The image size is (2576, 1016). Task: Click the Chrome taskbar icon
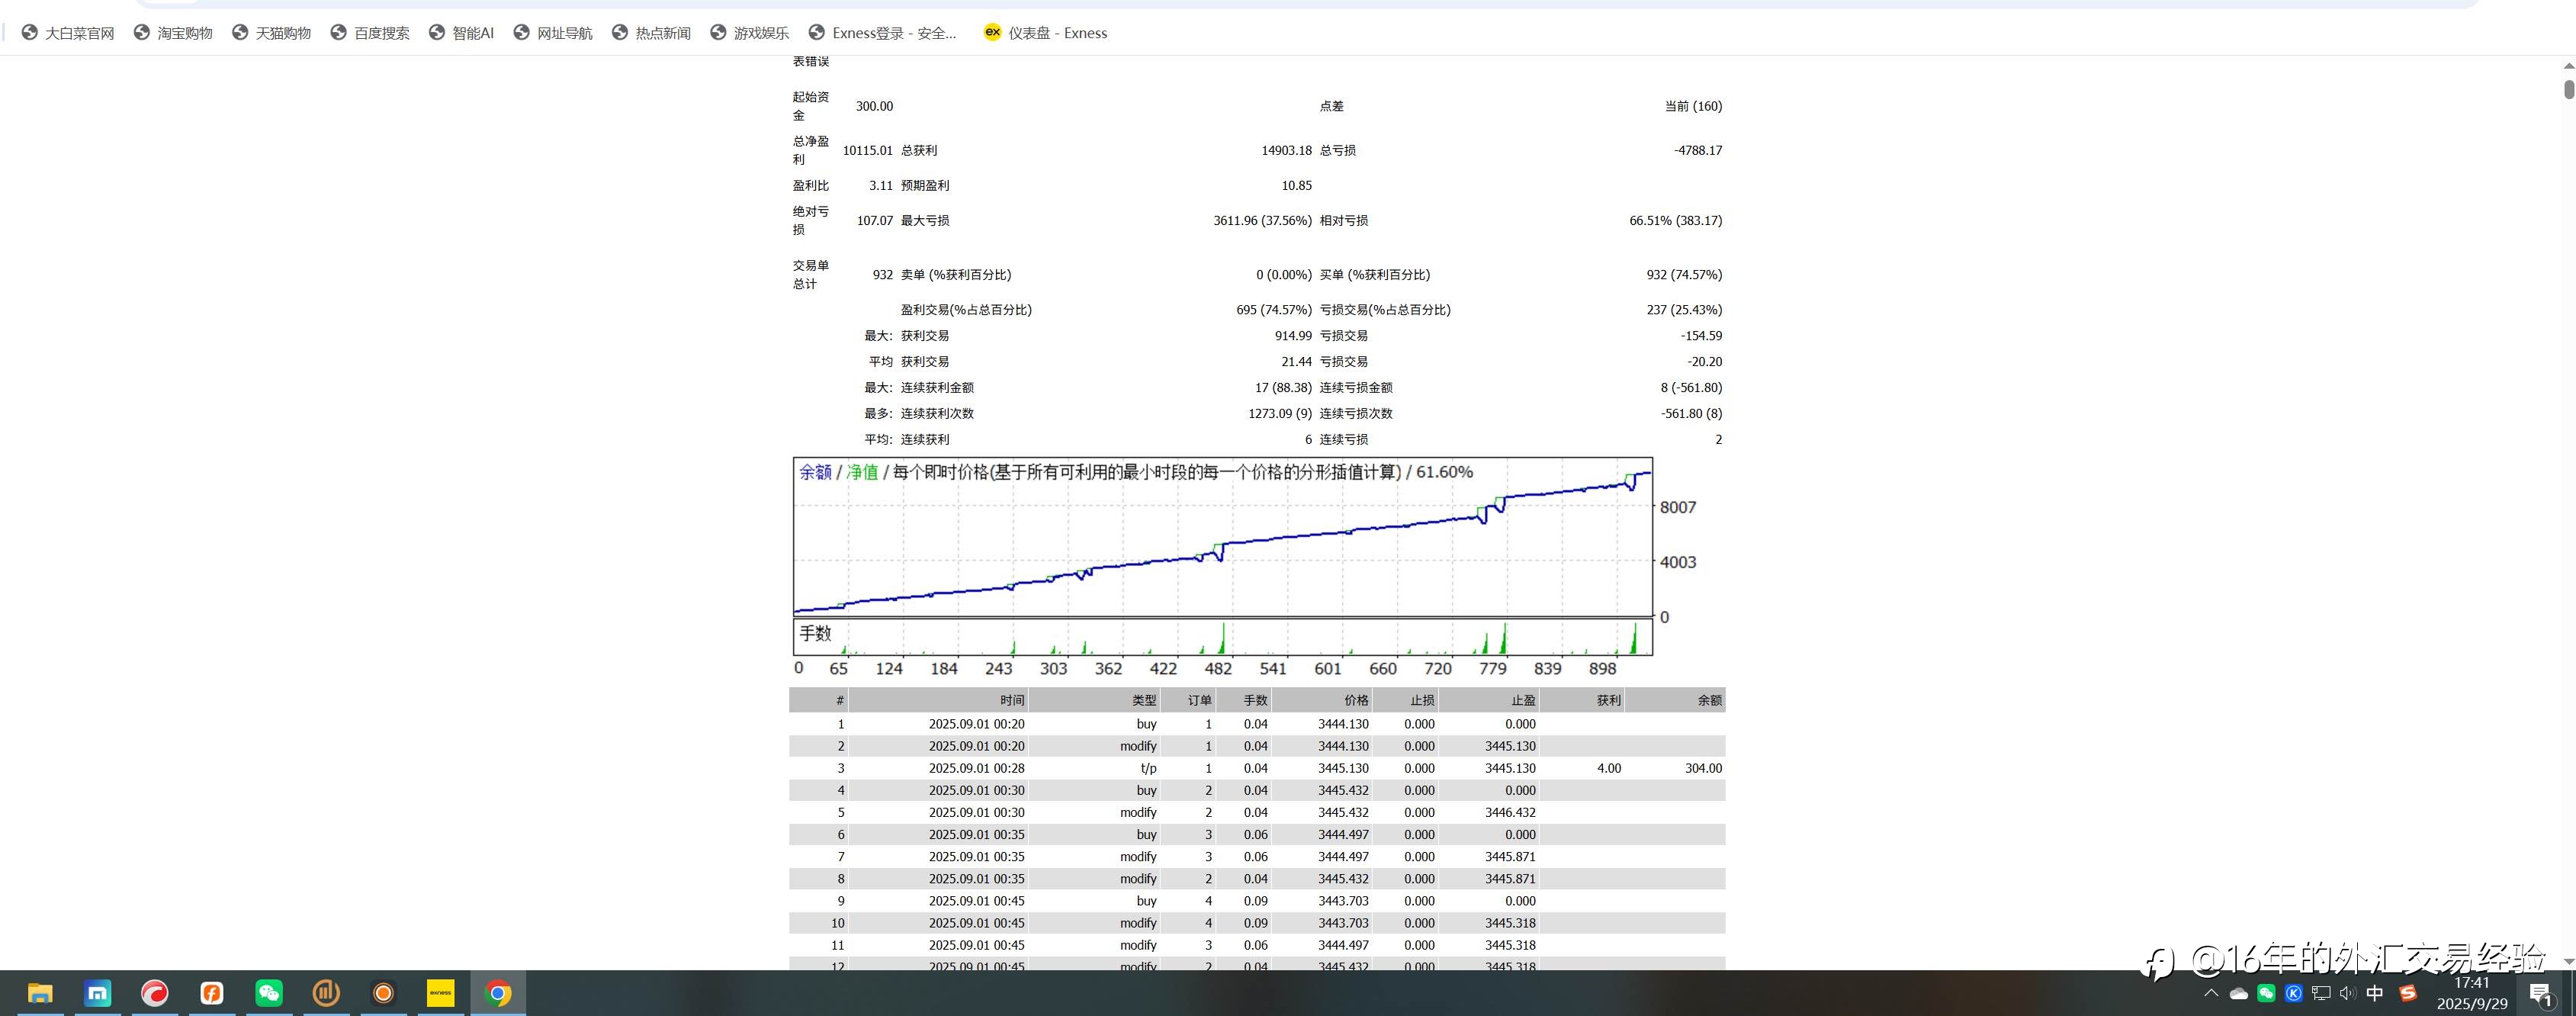tap(498, 993)
